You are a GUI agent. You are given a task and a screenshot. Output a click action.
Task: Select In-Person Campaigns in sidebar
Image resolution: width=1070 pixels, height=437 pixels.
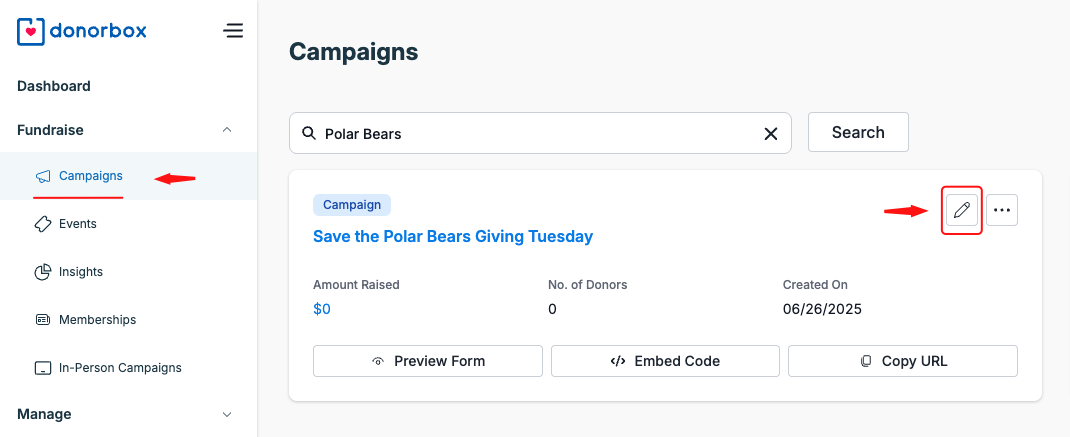(120, 368)
